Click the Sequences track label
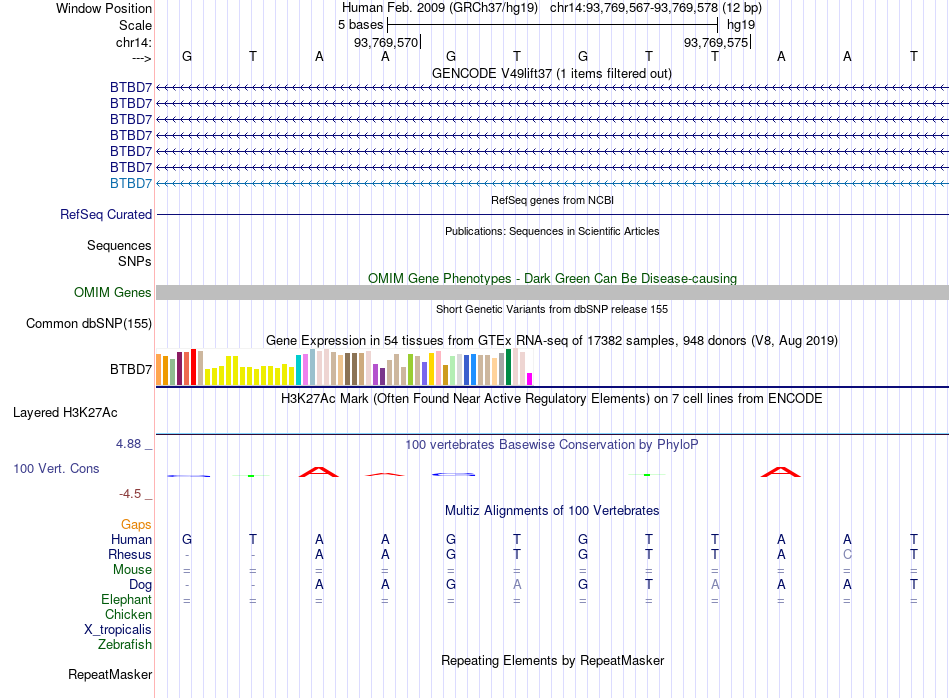This screenshot has height=698, width=950. [119, 245]
